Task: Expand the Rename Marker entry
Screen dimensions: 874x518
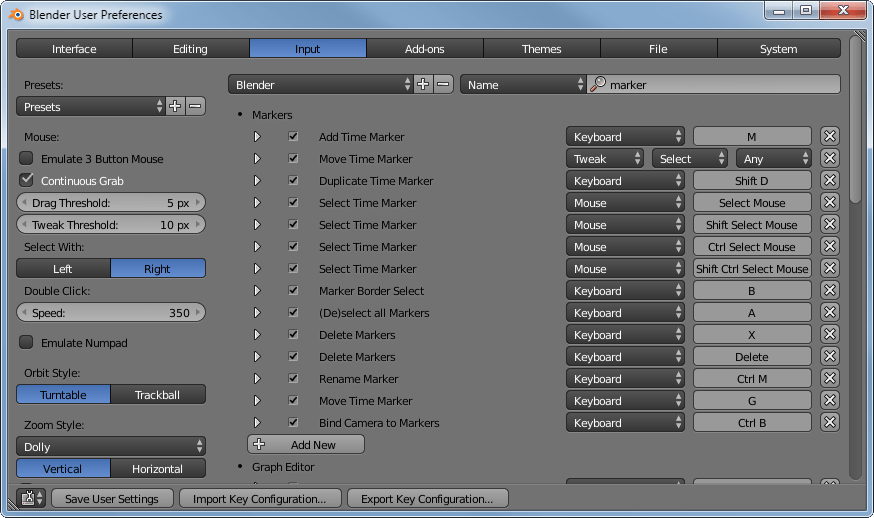Action: click(257, 379)
